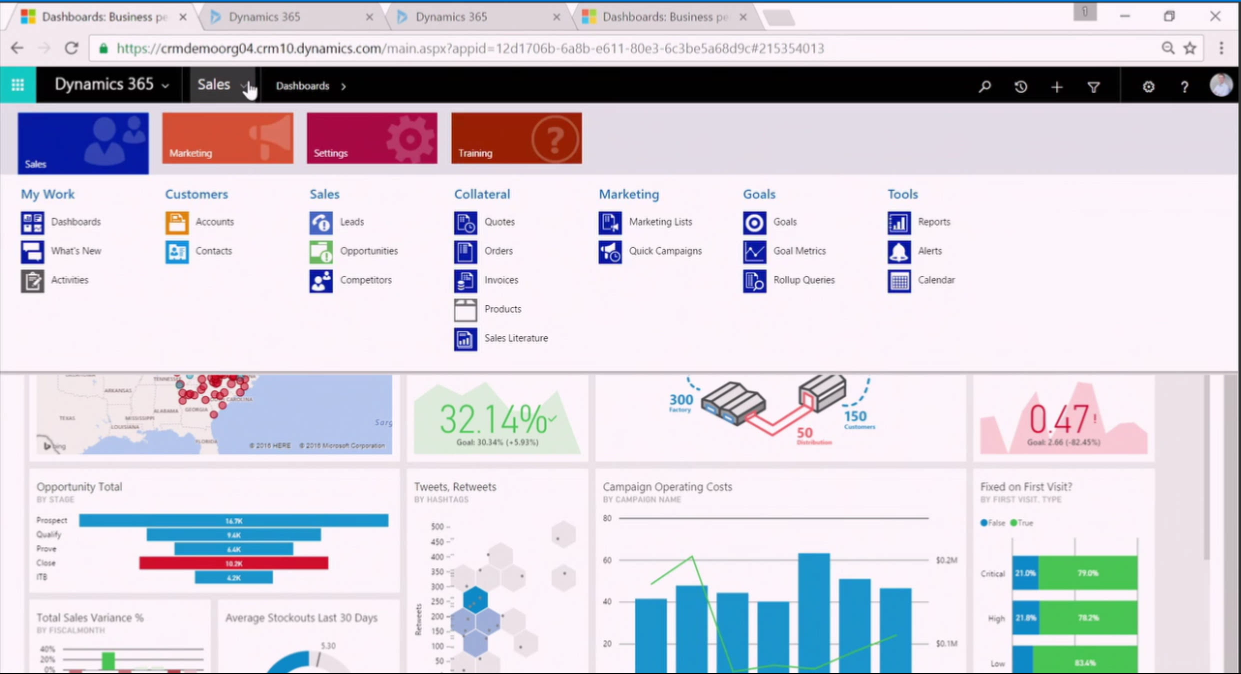Select the Marketing area tile
The width and height of the screenshot is (1241, 674).
pyautogui.click(x=228, y=138)
